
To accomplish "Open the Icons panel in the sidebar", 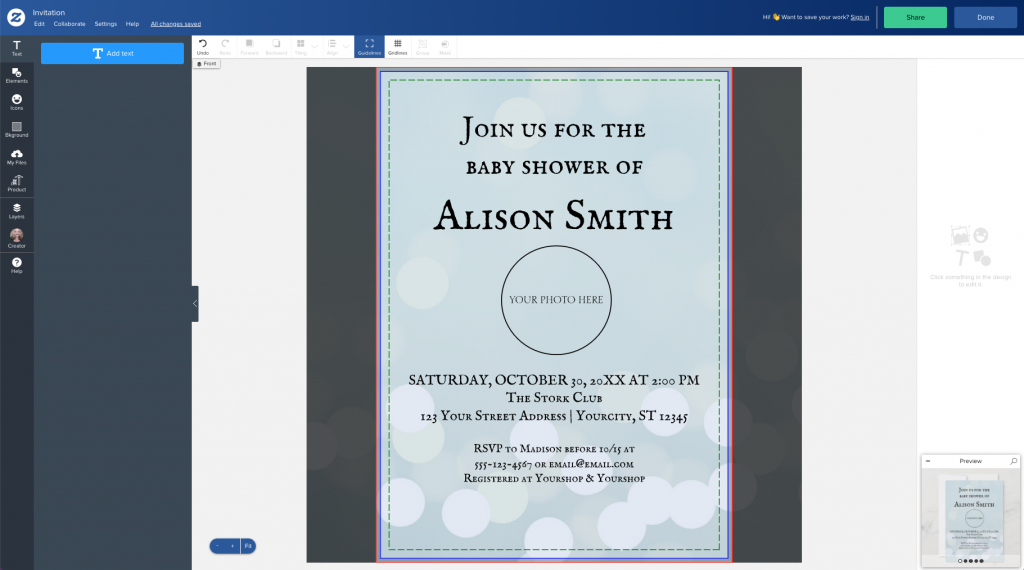I will point(17,102).
